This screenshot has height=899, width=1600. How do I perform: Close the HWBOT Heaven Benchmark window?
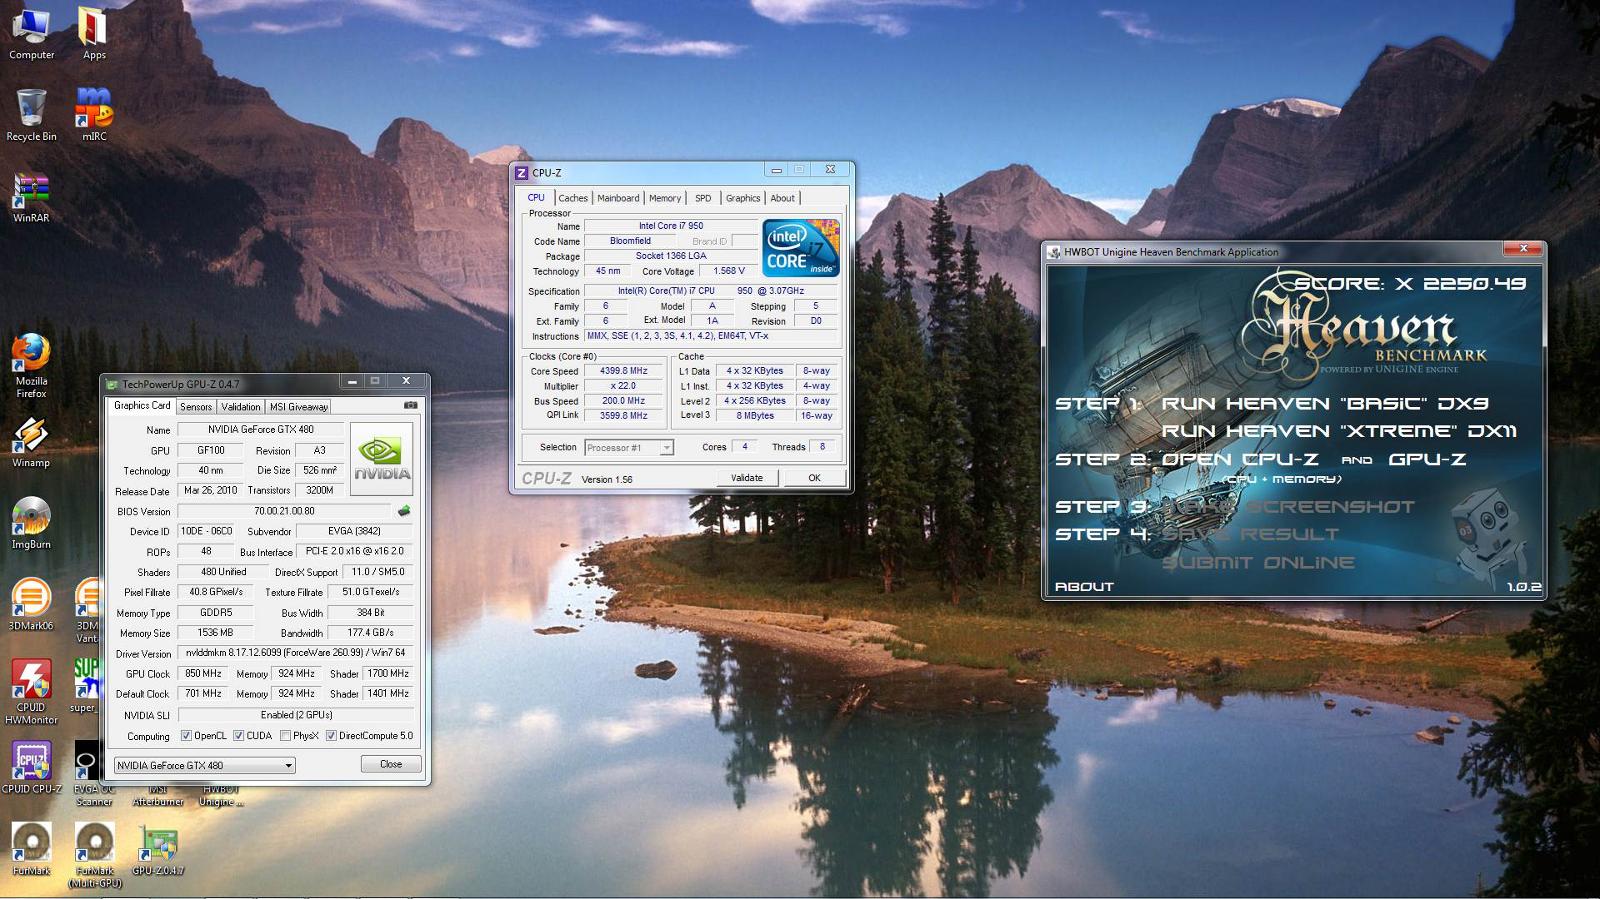[x=1523, y=249]
